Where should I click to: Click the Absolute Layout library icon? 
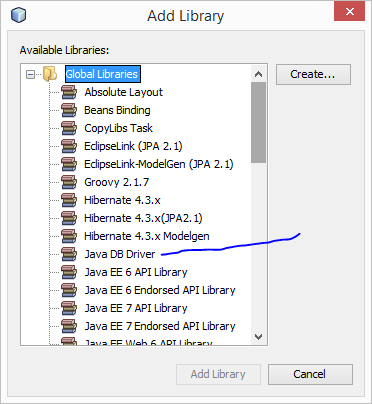click(x=69, y=92)
